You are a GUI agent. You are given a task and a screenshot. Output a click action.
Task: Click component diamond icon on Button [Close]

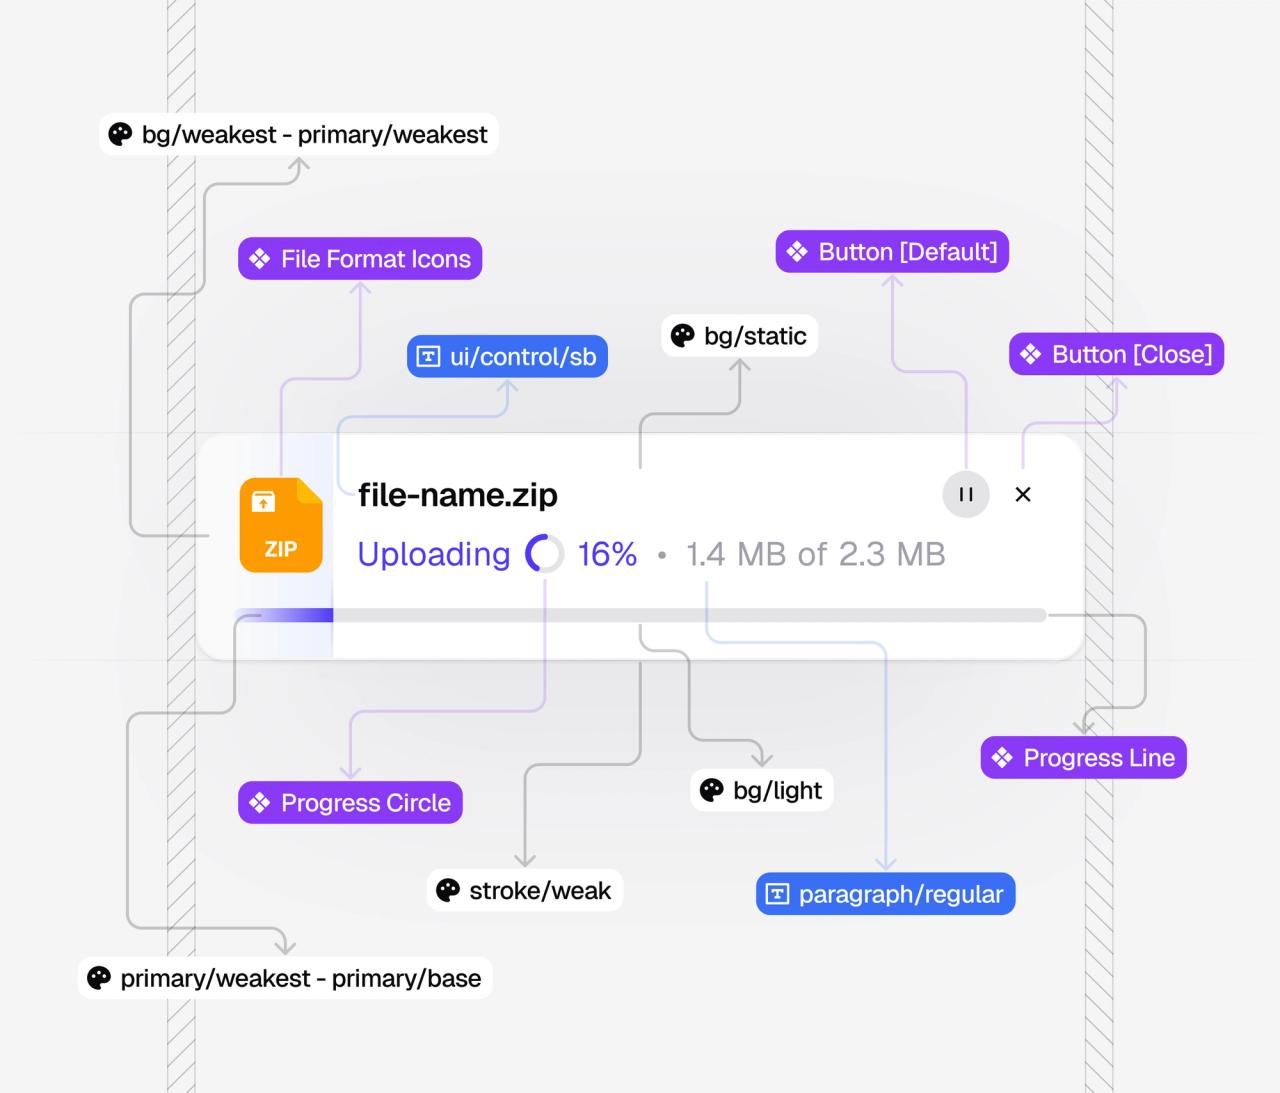coord(1031,354)
